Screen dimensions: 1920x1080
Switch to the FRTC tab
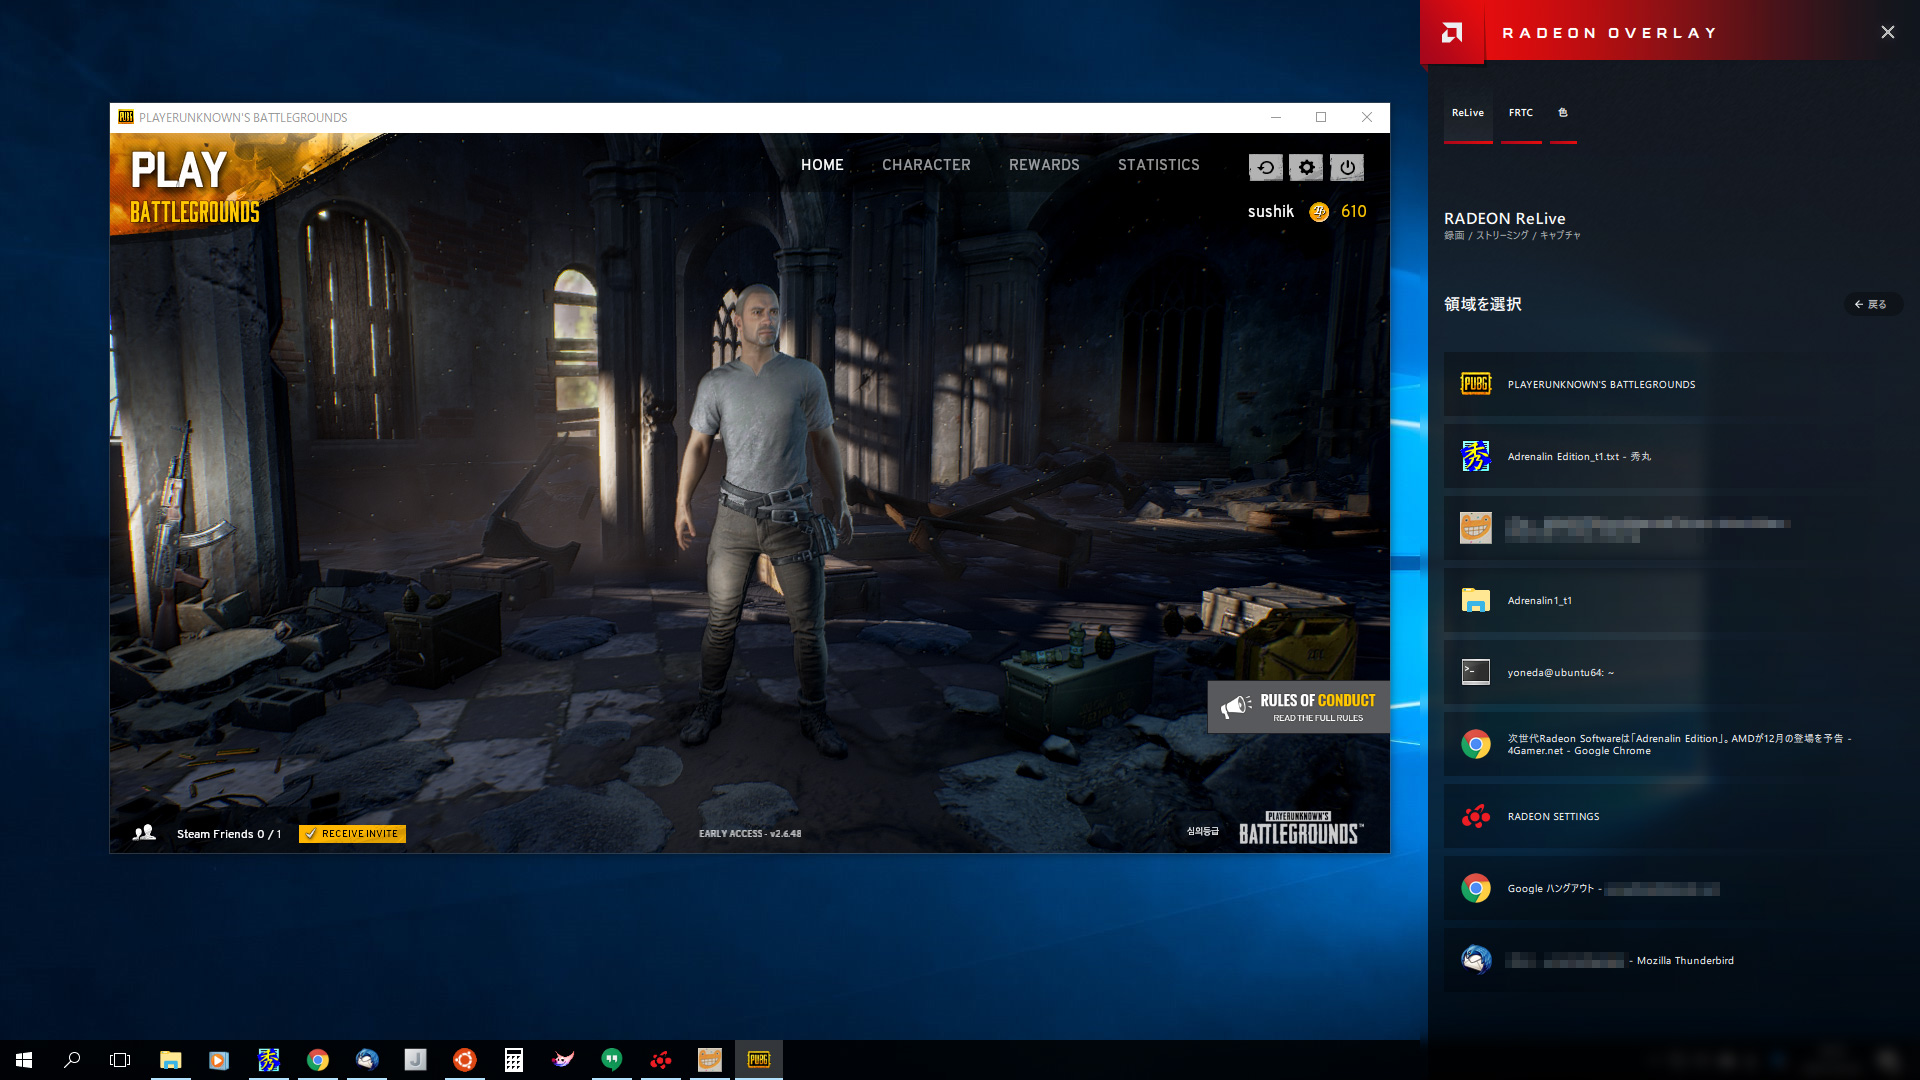coord(1520,113)
